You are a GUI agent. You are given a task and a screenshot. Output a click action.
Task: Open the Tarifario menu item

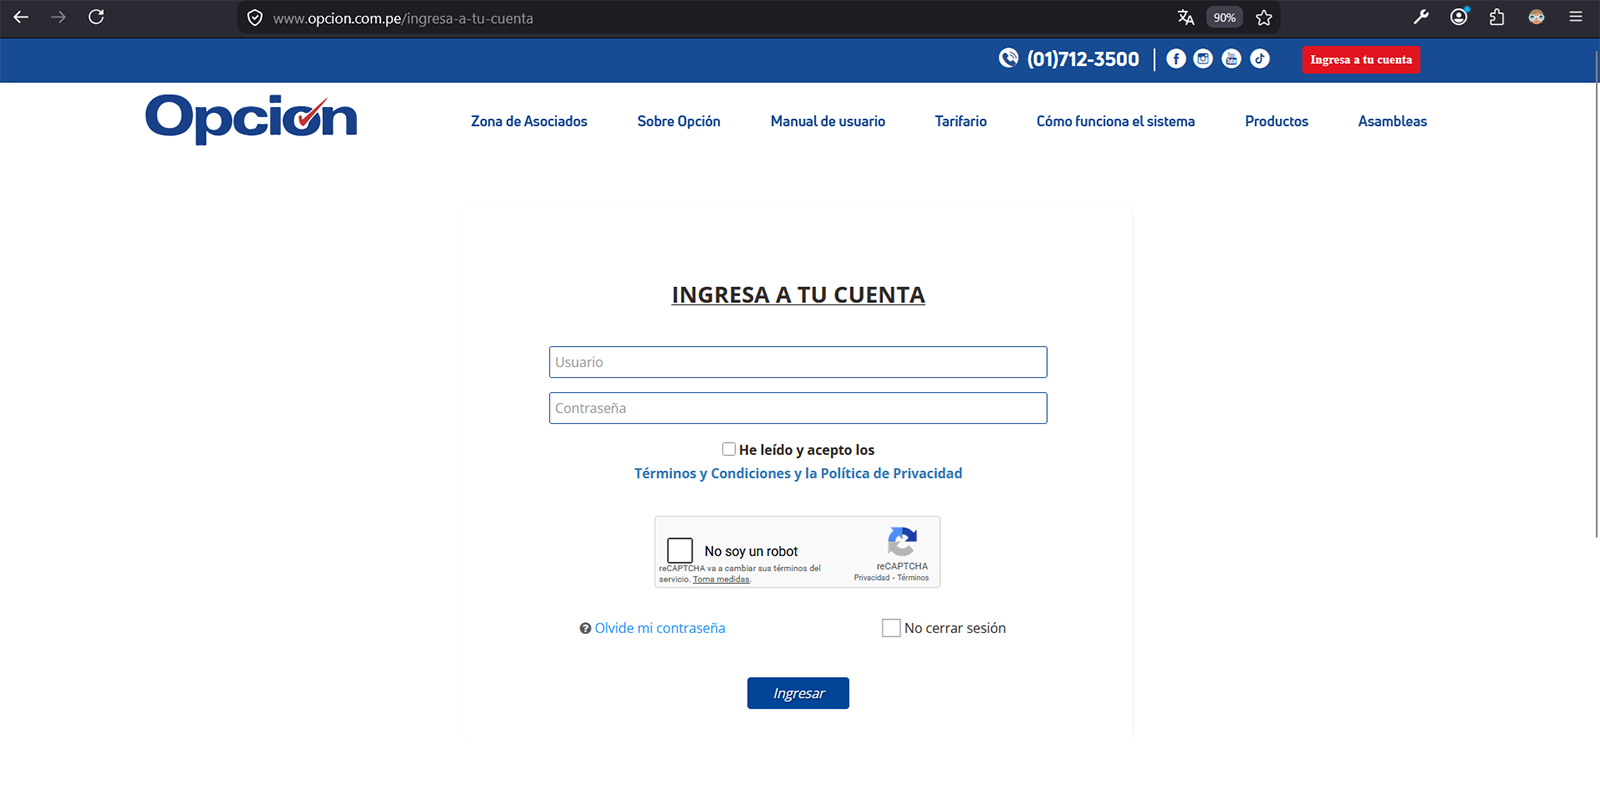coord(961,121)
